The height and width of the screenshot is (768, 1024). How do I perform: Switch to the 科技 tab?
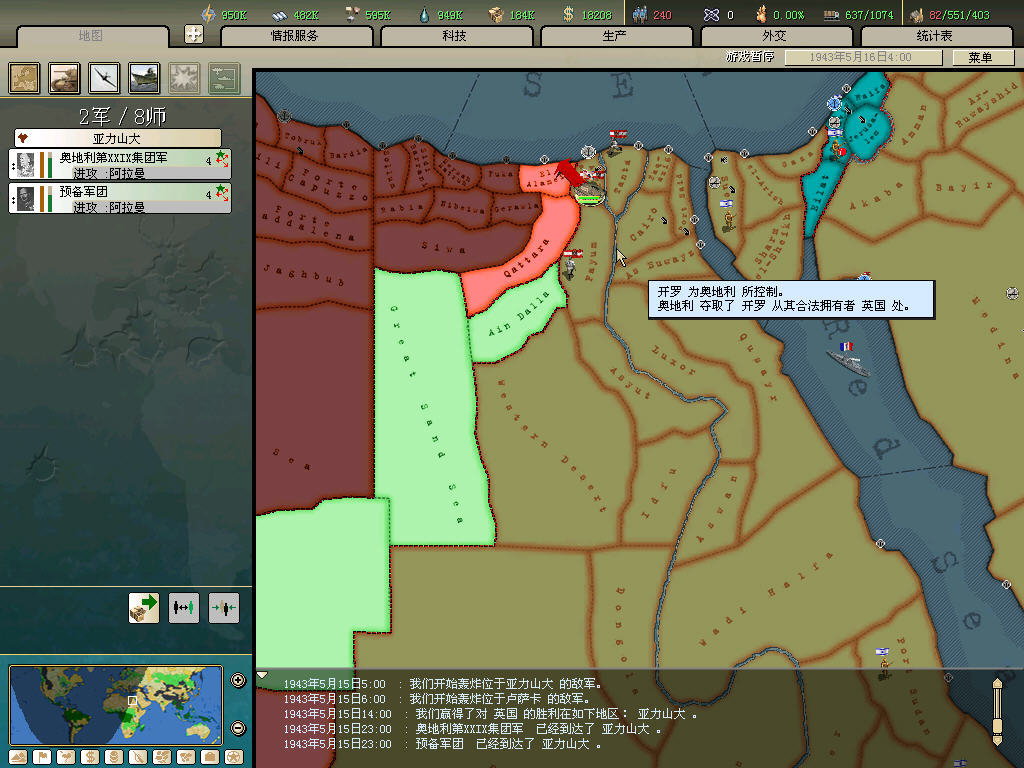(x=455, y=36)
